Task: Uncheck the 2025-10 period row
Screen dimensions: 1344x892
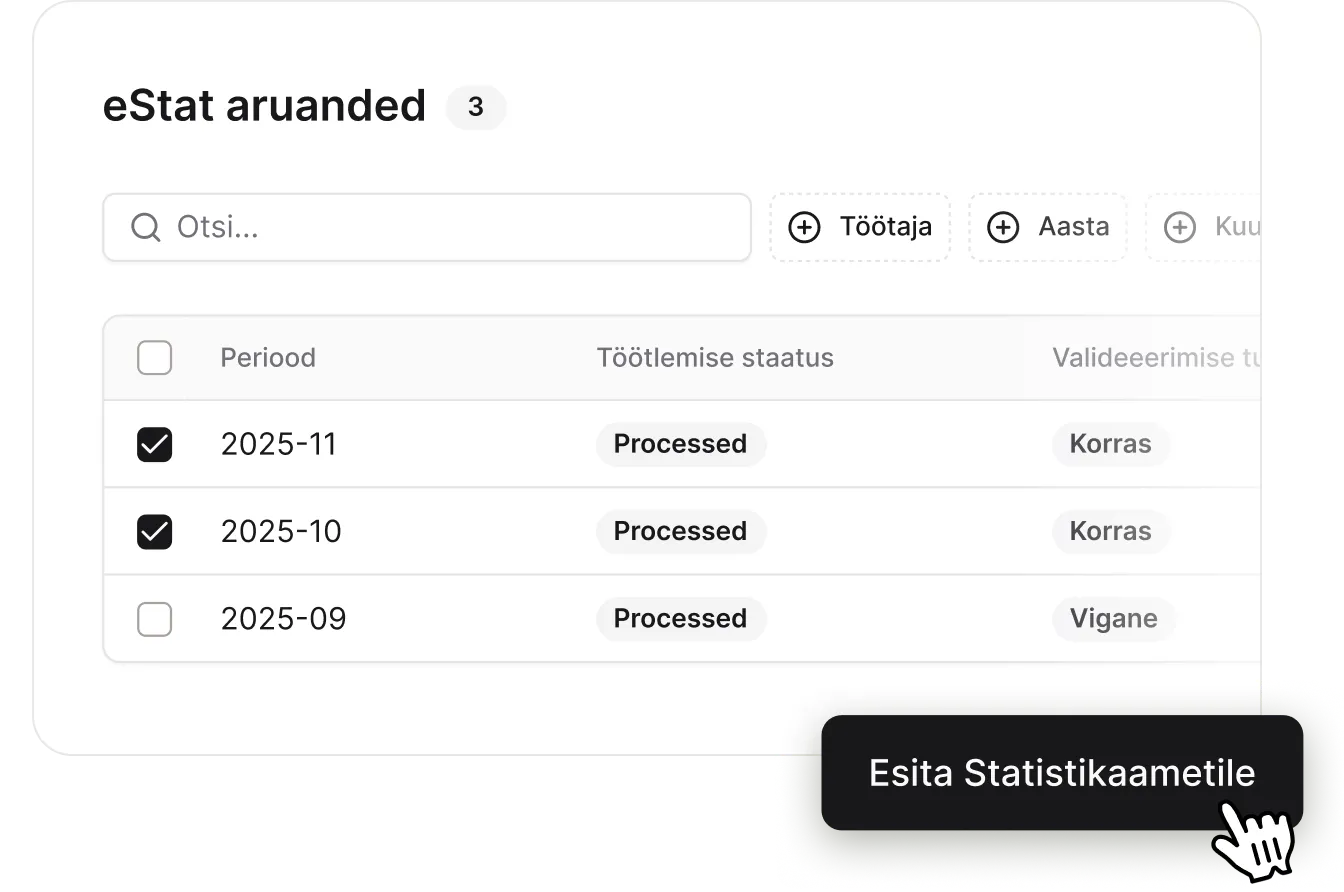Action: pos(155,531)
